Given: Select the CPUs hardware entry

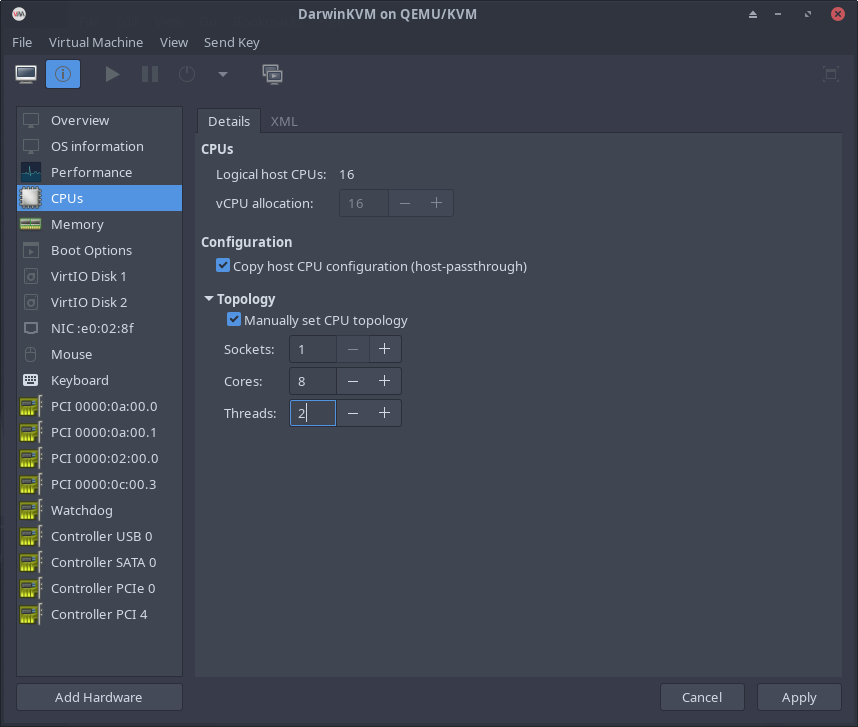Looking at the screenshot, I should (100, 198).
